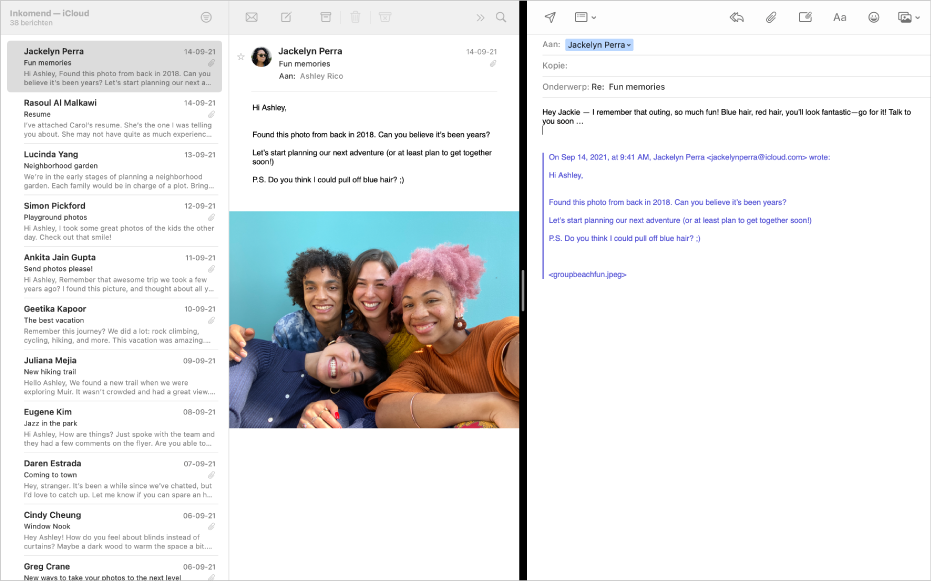
Task: Click the filter messages icon in Inkomend header
Action: pyautogui.click(x=206, y=18)
